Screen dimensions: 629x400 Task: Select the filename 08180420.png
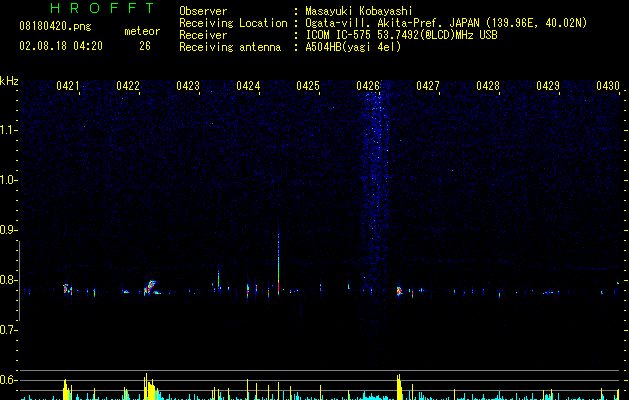pyautogui.click(x=55, y=27)
